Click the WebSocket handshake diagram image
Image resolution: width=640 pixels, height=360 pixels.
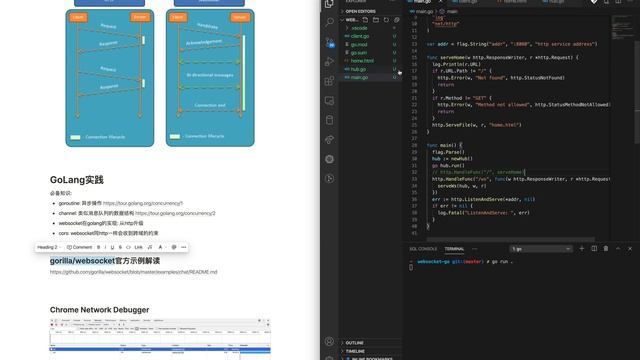tap(210, 78)
